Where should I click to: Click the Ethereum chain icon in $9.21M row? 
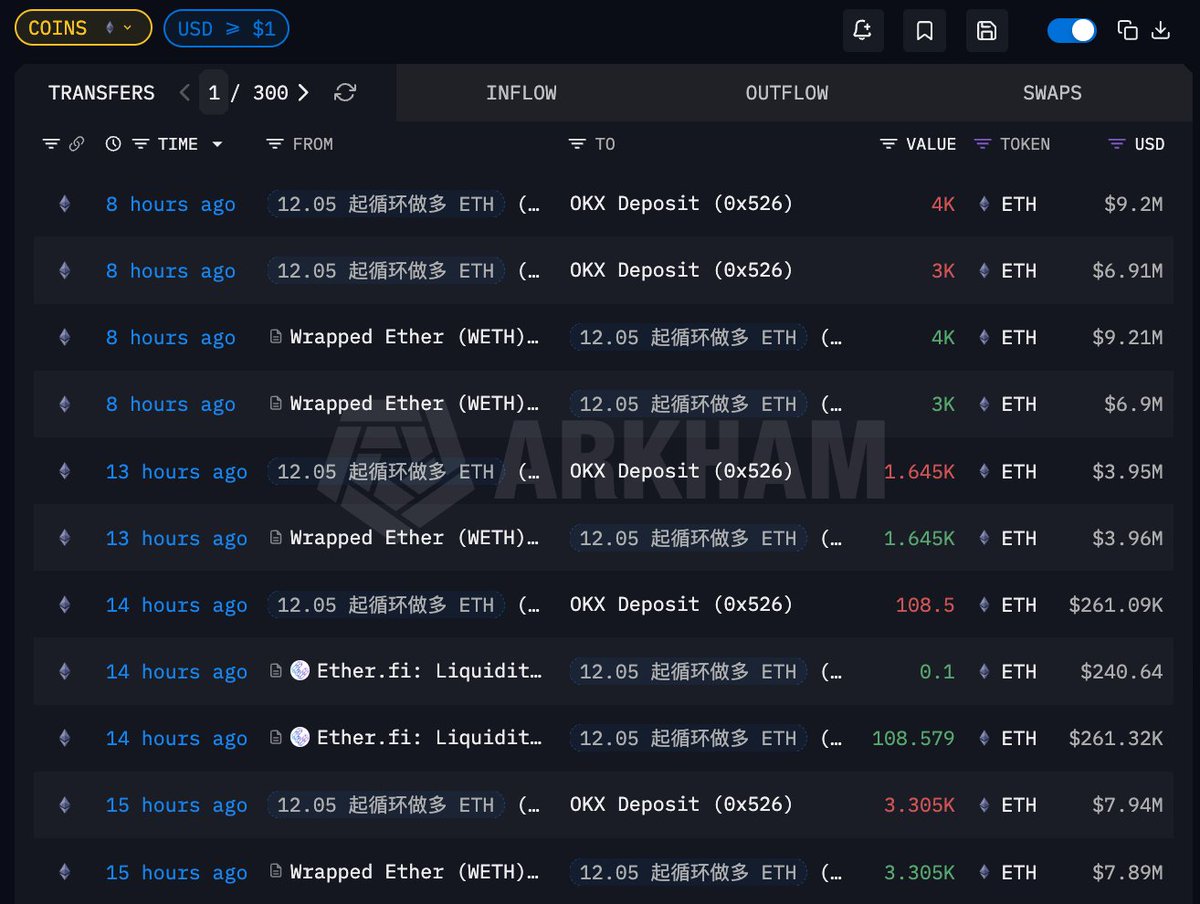(65, 338)
